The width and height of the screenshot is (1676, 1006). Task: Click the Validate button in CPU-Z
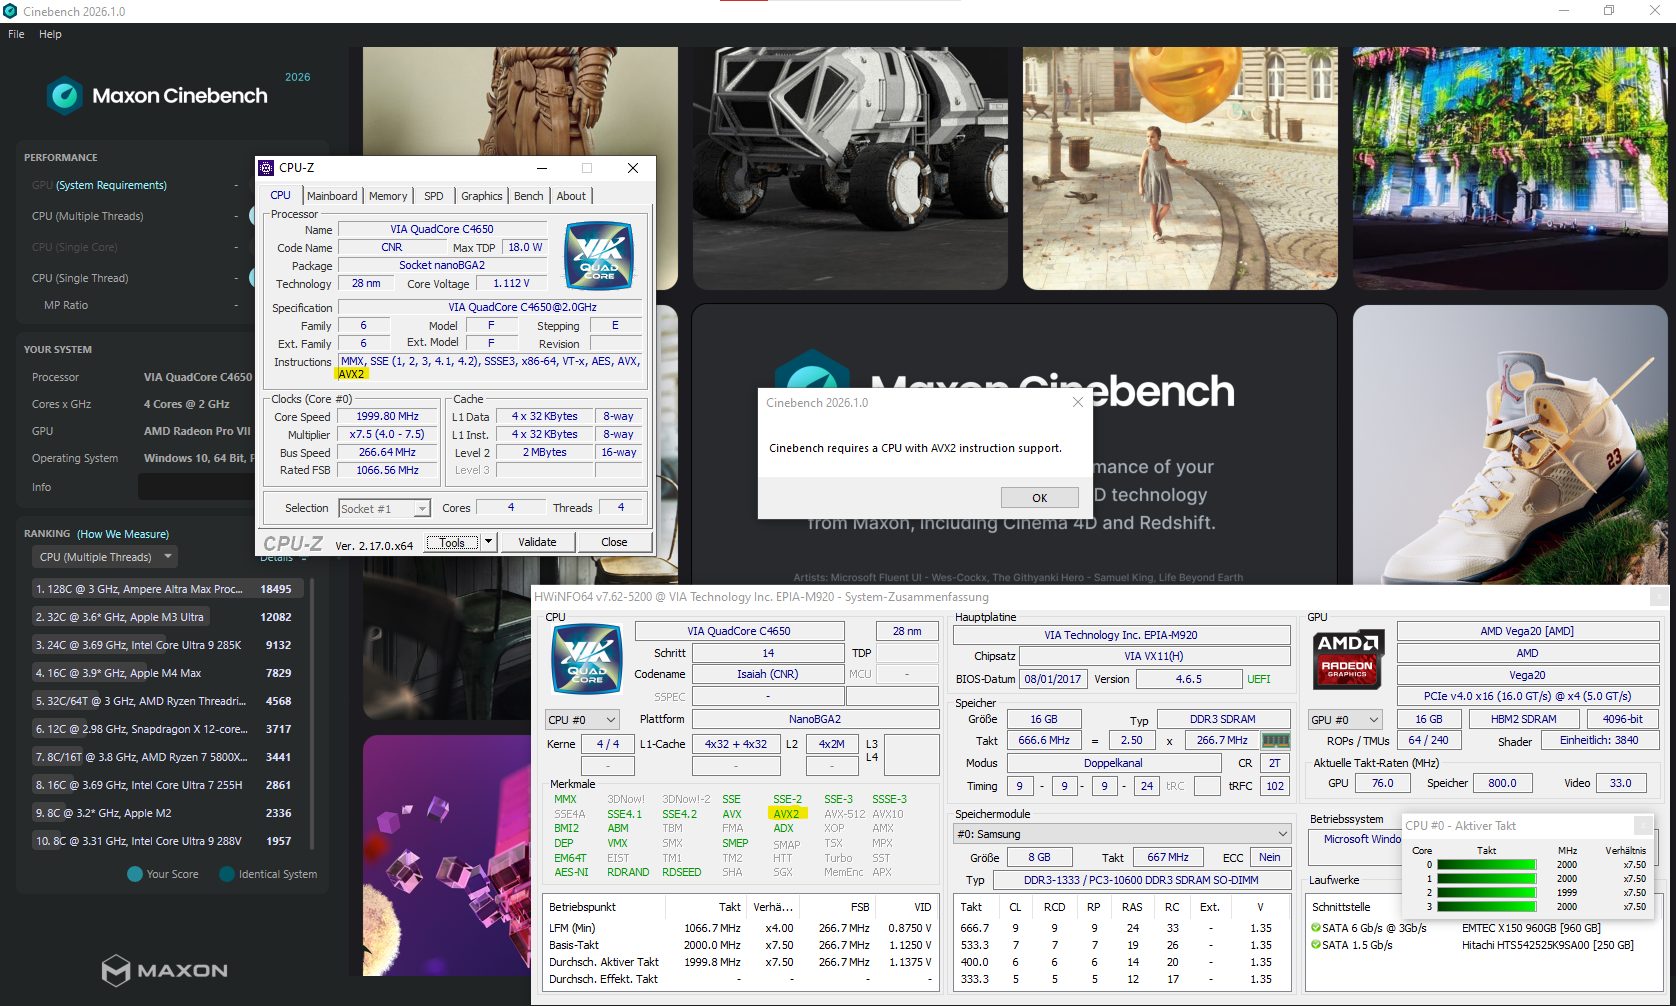537,542
